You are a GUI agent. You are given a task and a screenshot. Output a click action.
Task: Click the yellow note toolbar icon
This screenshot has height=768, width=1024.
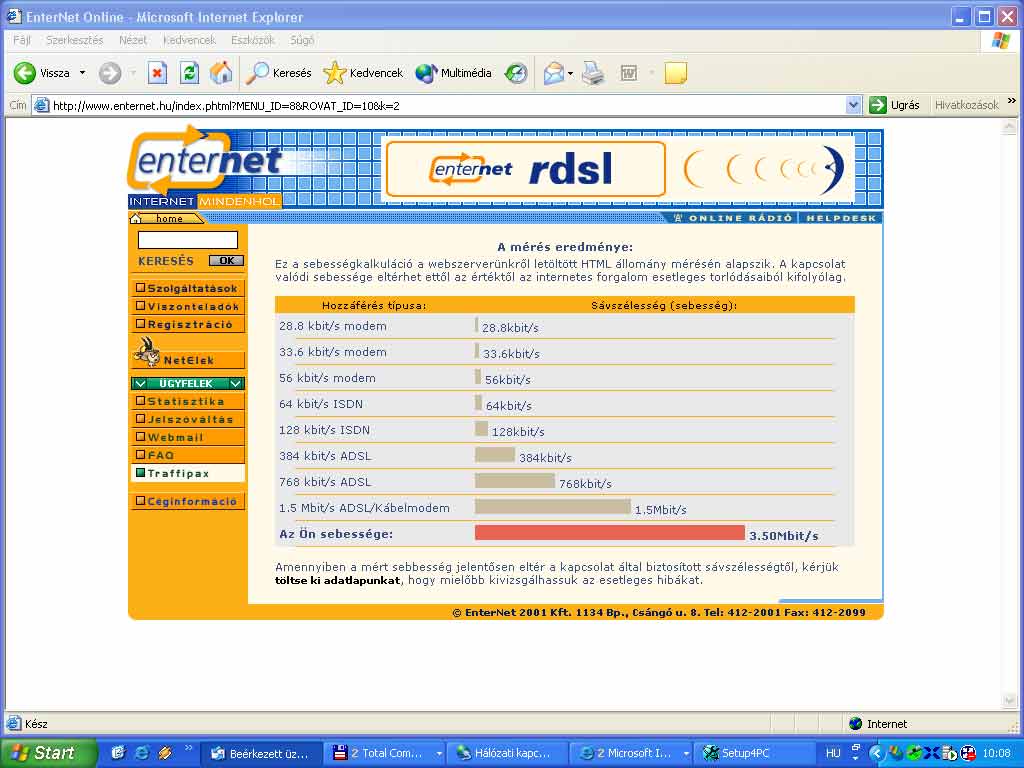(675, 72)
